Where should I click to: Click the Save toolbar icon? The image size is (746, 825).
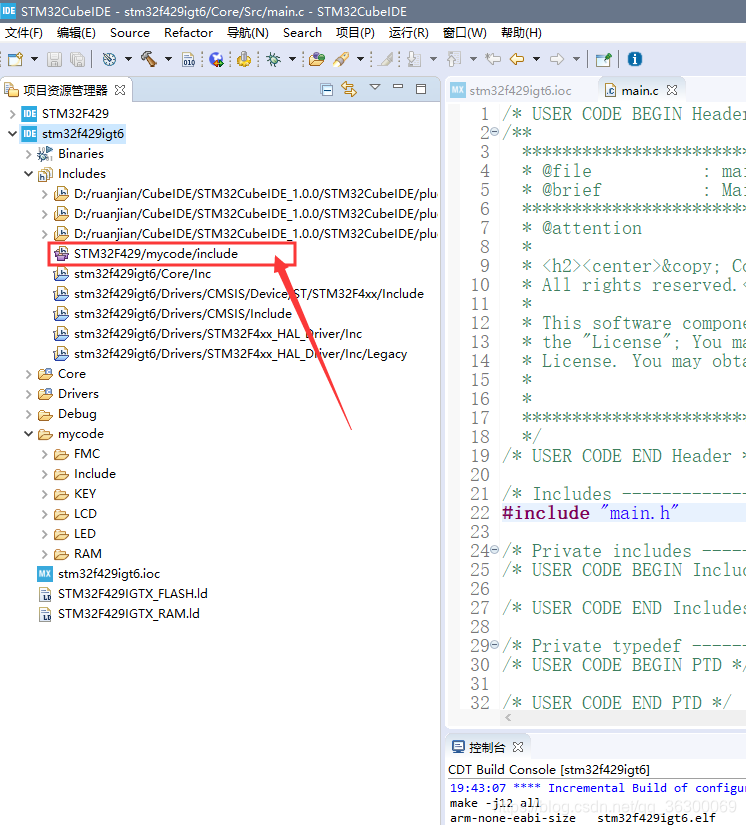point(54,59)
